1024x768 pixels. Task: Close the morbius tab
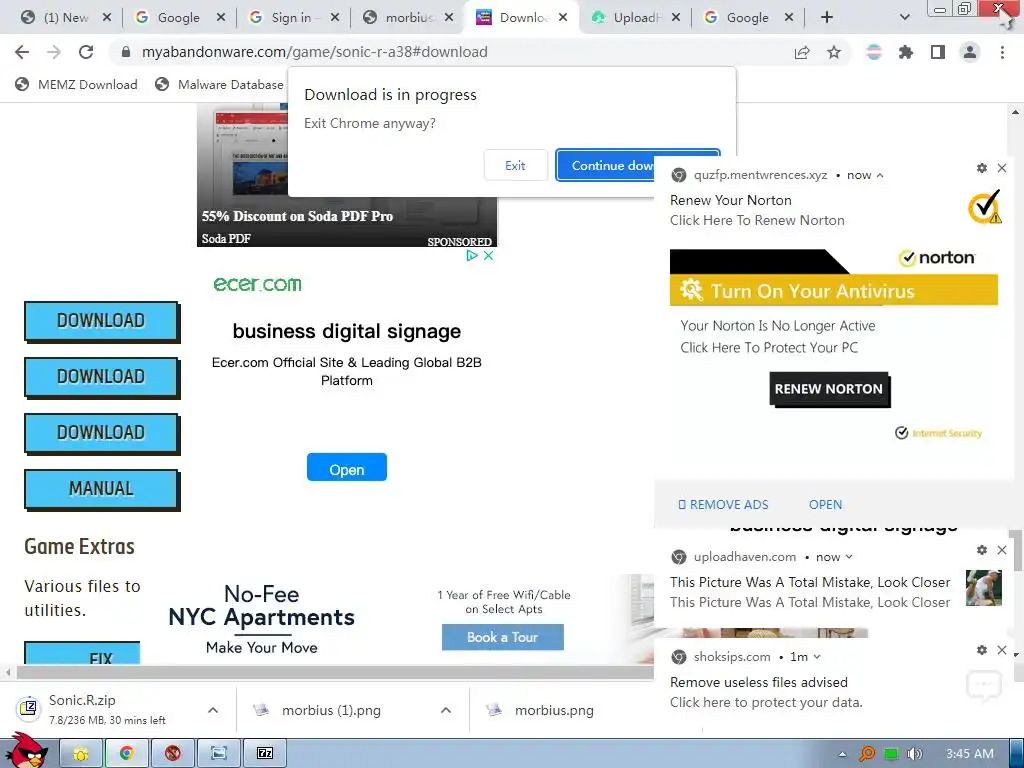click(449, 18)
